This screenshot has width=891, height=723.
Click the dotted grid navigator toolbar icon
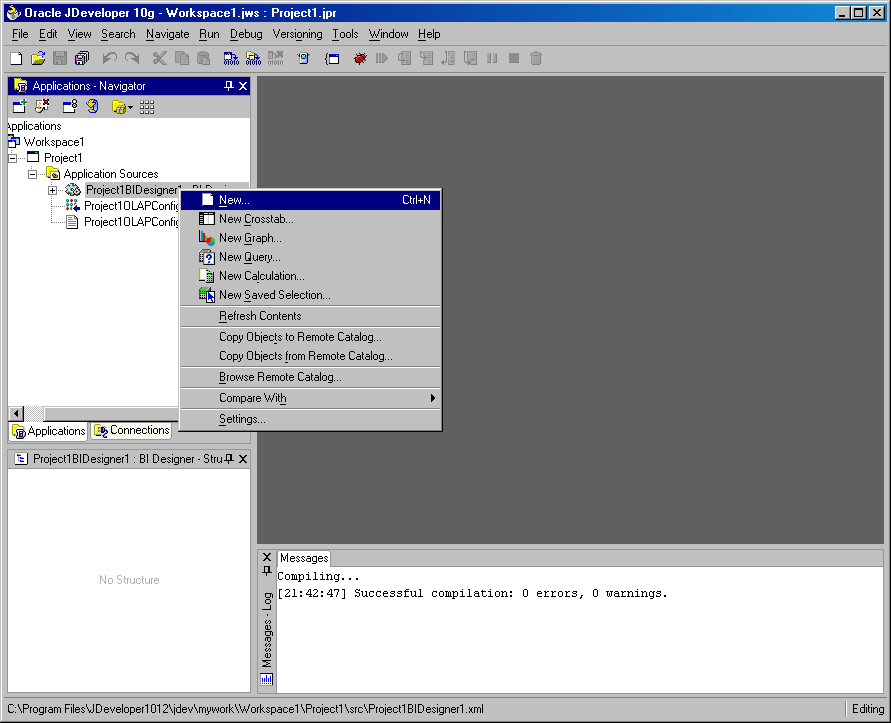[x=147, y=106]
